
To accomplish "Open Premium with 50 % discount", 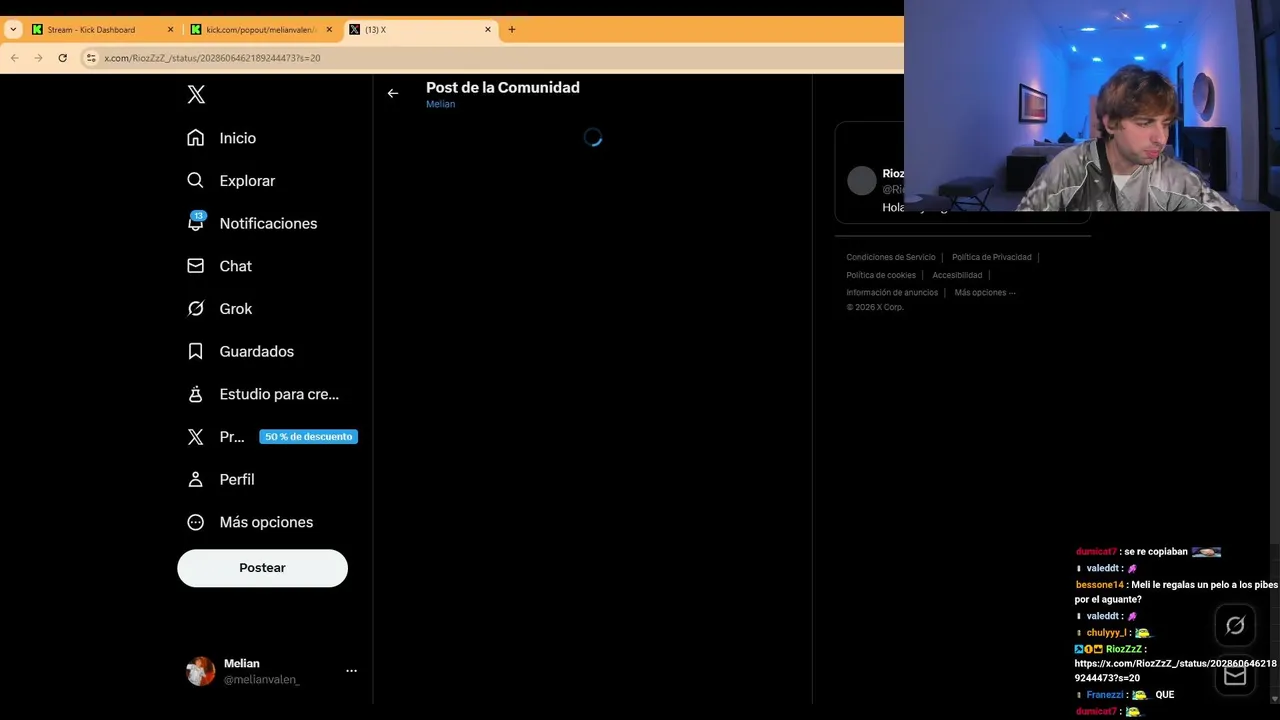I will click(x=272, y=437).
